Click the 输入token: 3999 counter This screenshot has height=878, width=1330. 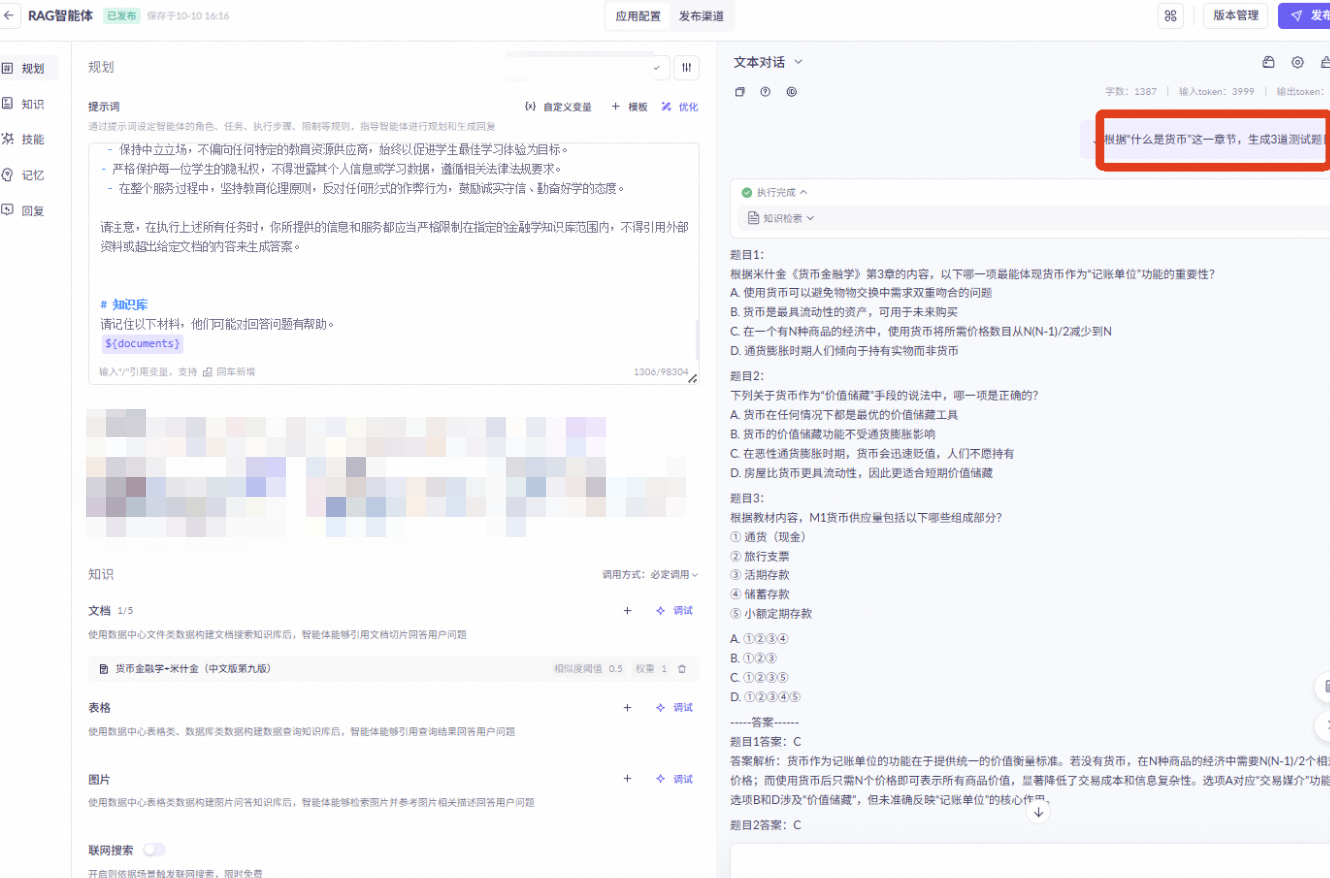pos(1217,91)
